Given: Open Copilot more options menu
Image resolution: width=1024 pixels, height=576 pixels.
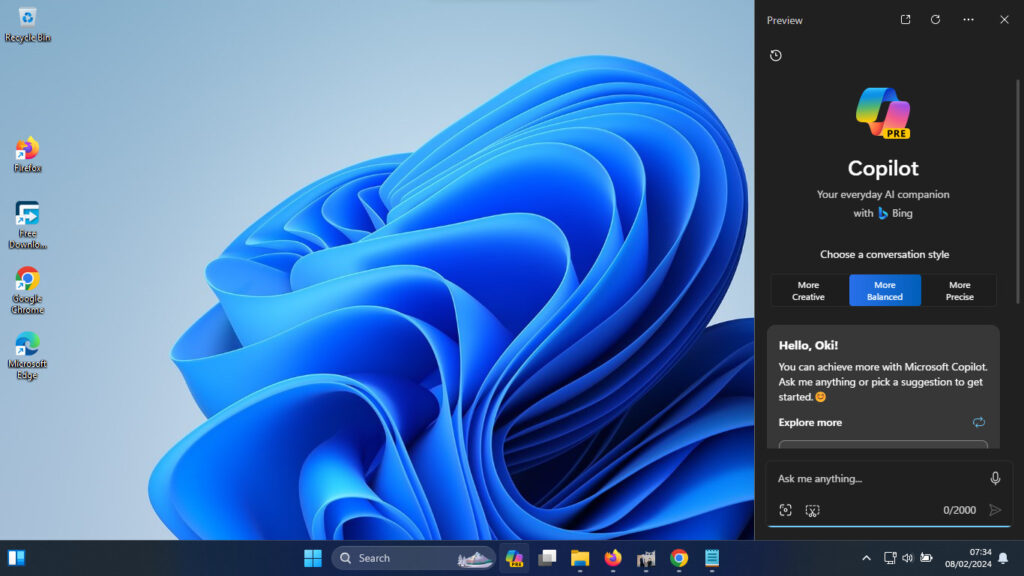Looking at the screenshot, I should pyautogui.click(x=968, y=20).
